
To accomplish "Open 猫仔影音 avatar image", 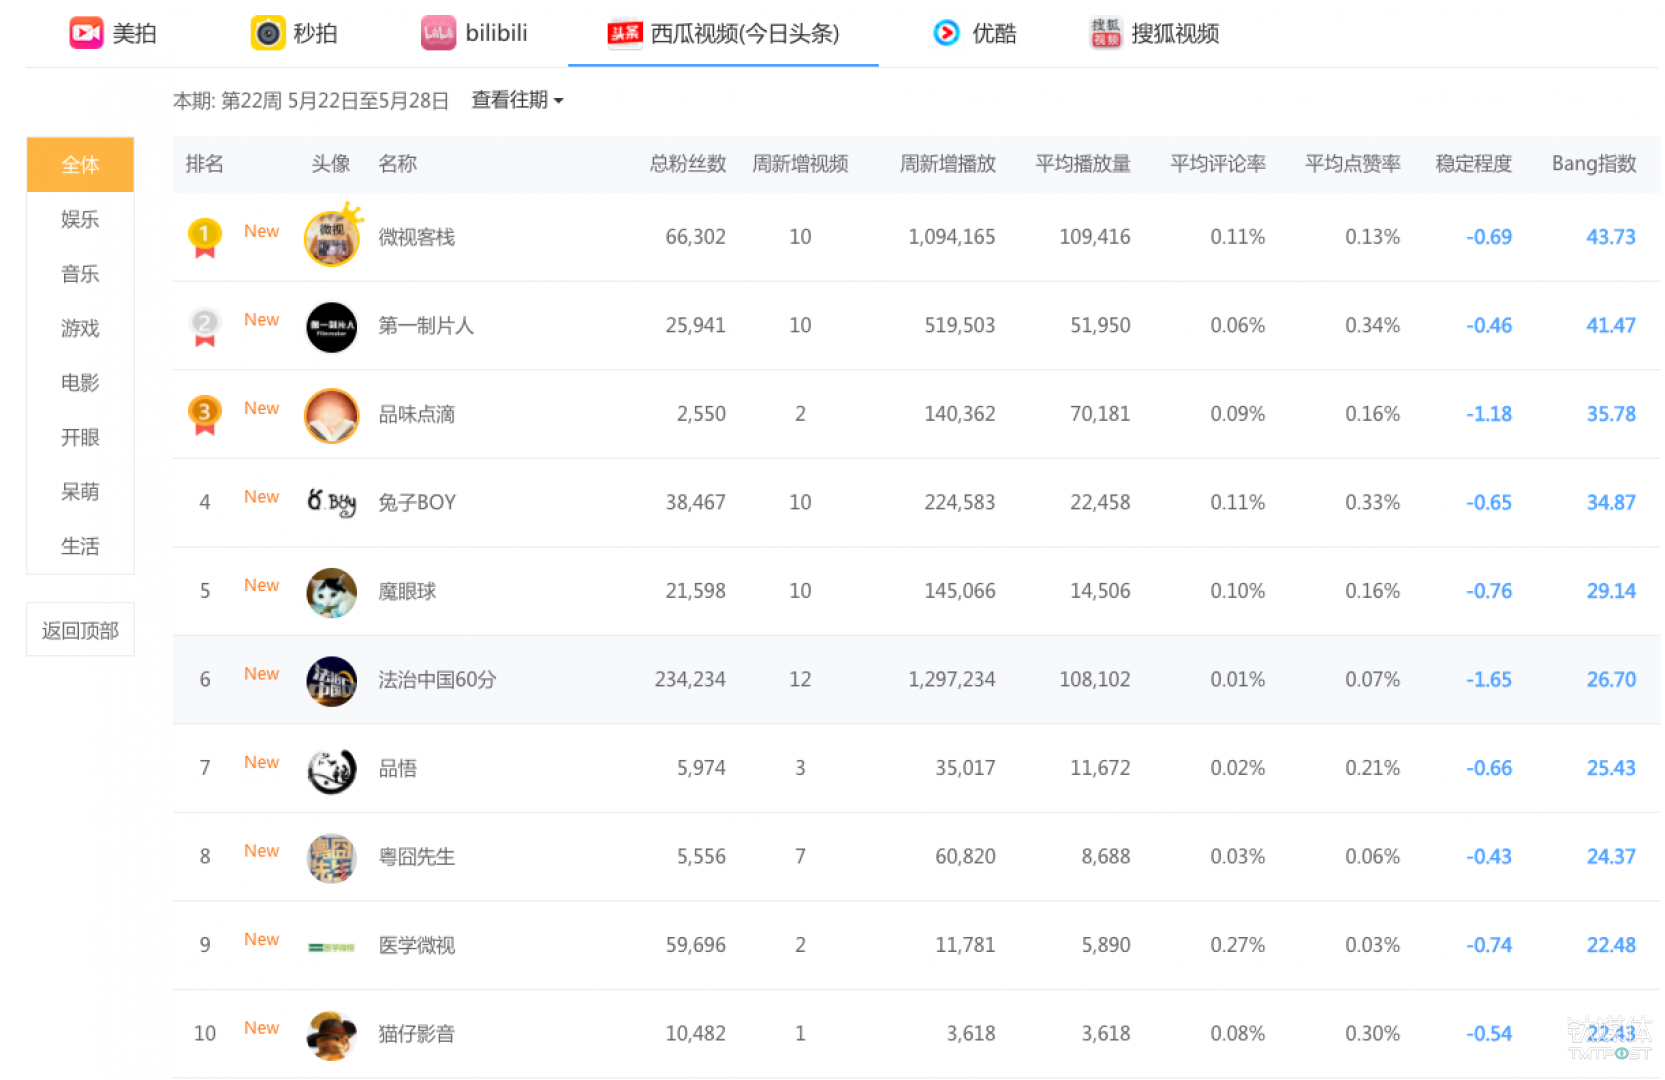I will [x=332, y=1035].
